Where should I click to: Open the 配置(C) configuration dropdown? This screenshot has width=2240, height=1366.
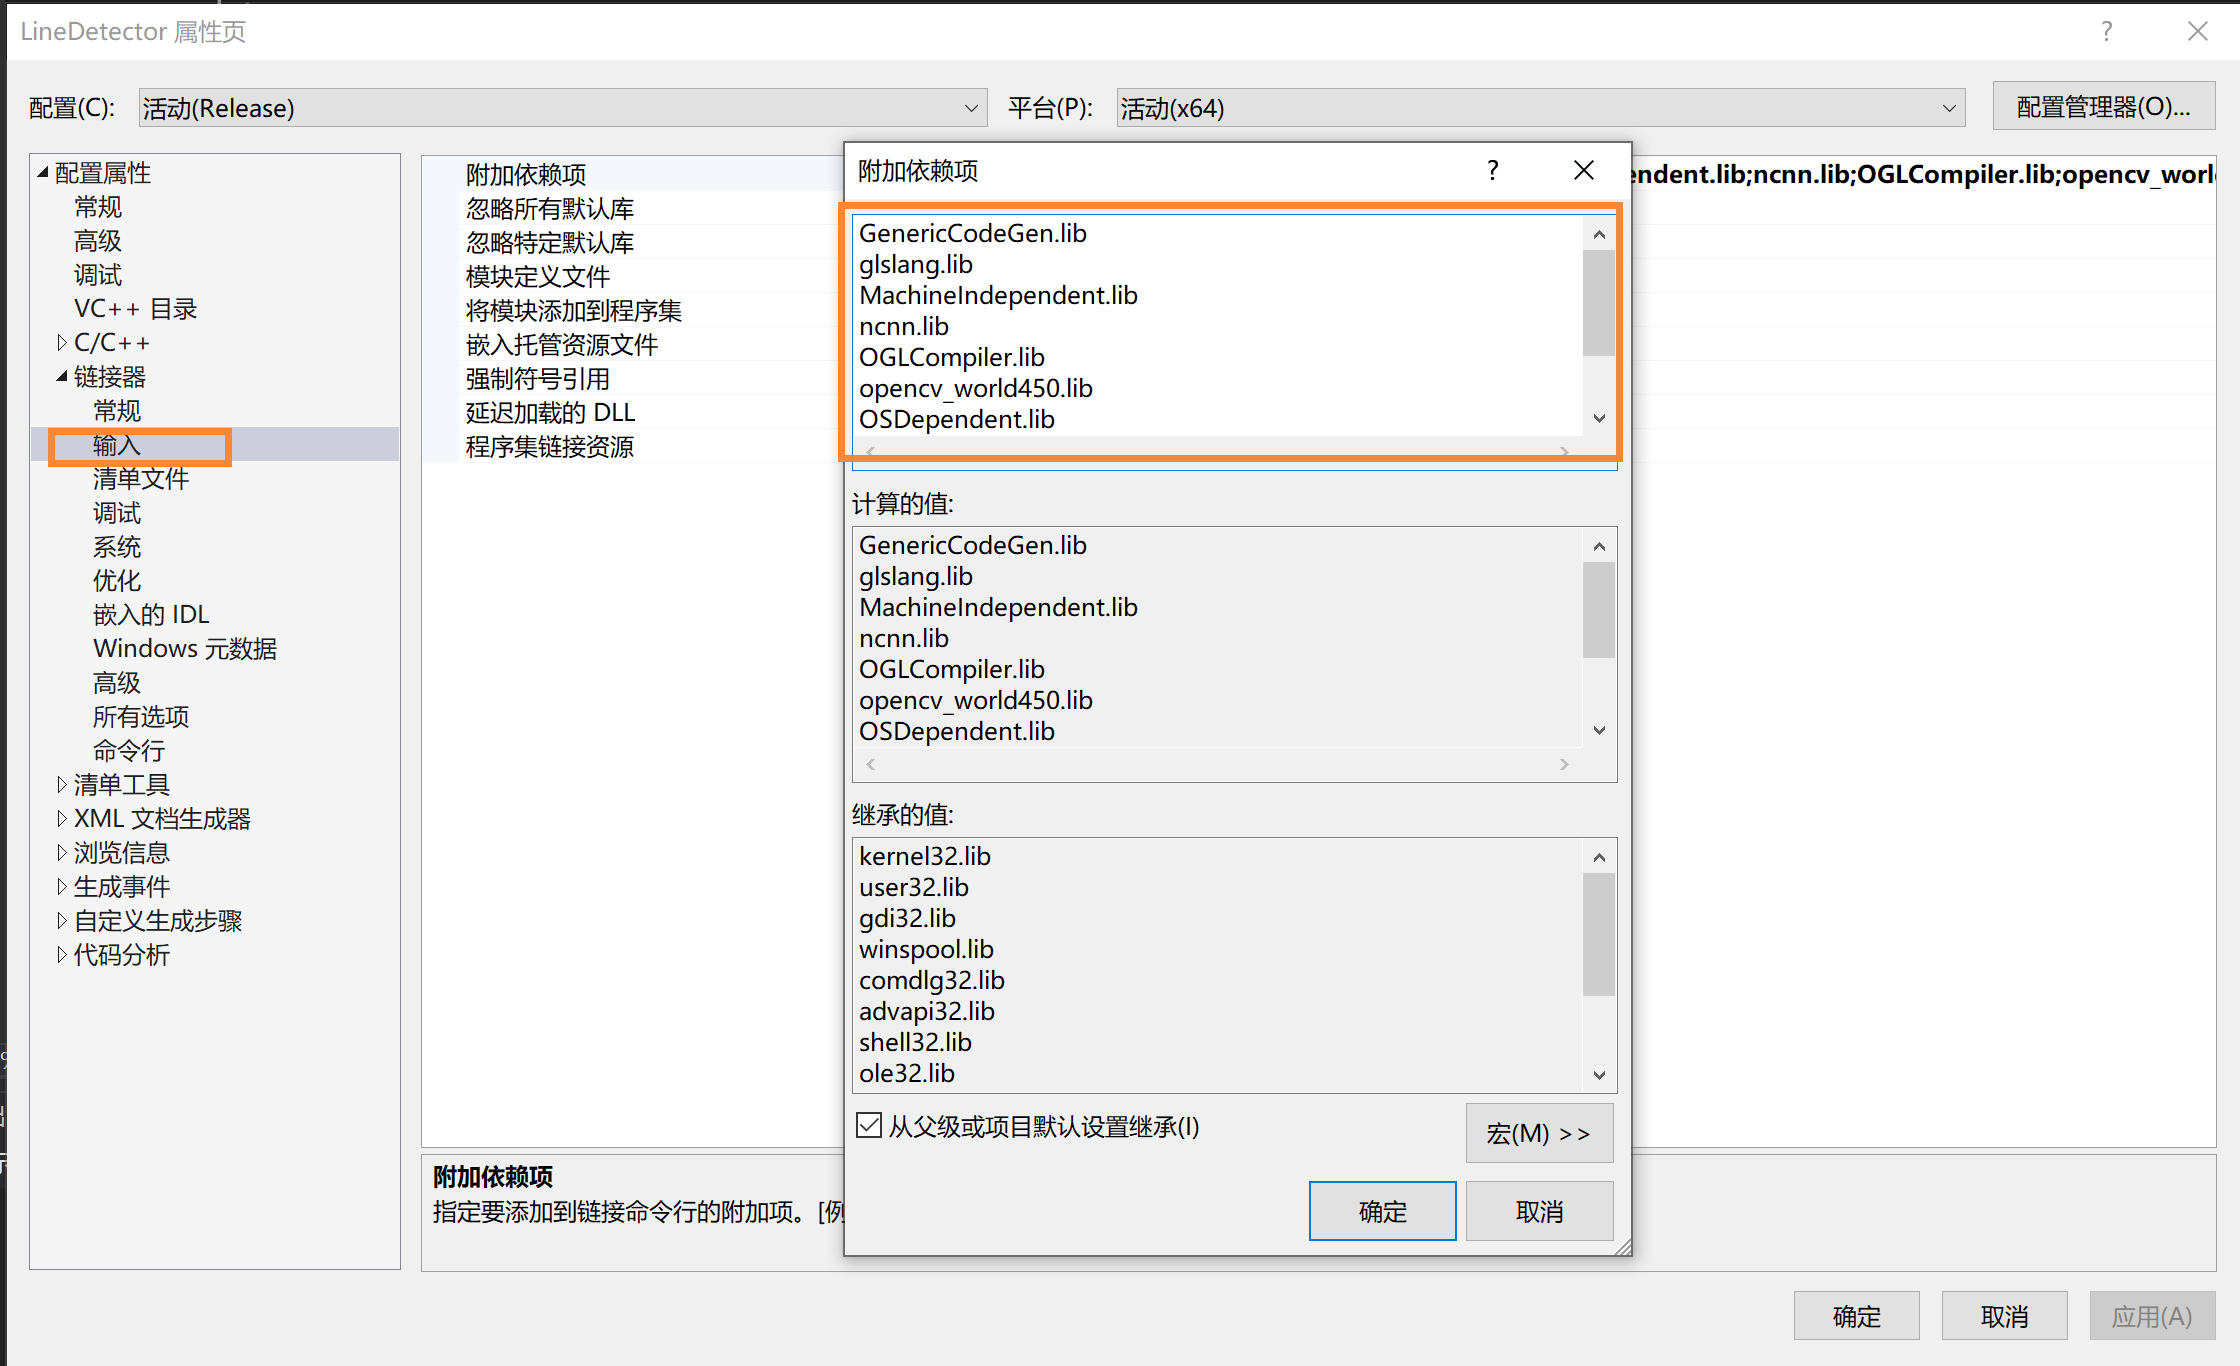pos(563,108)
